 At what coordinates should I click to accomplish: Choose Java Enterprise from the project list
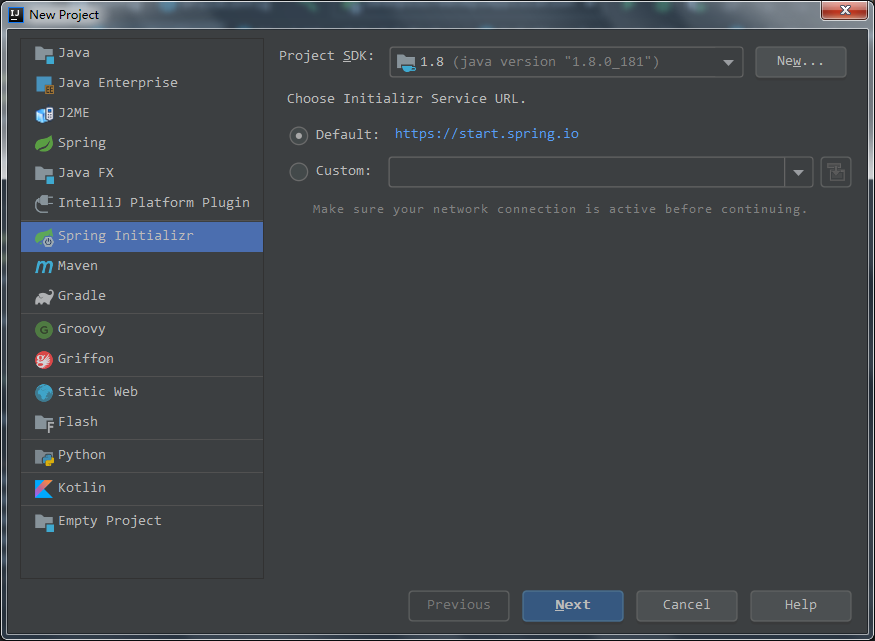117,83
